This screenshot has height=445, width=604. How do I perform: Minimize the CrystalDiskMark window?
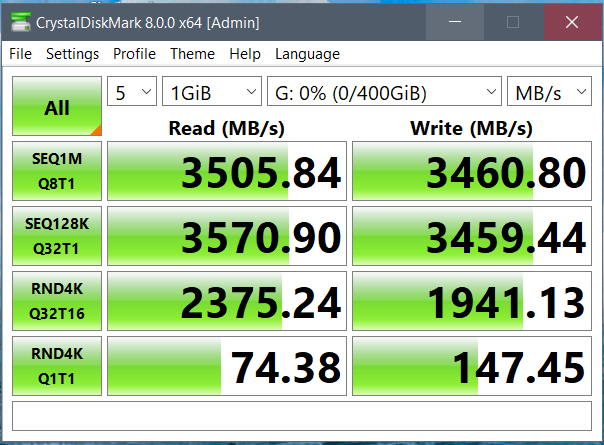[455, 22]
